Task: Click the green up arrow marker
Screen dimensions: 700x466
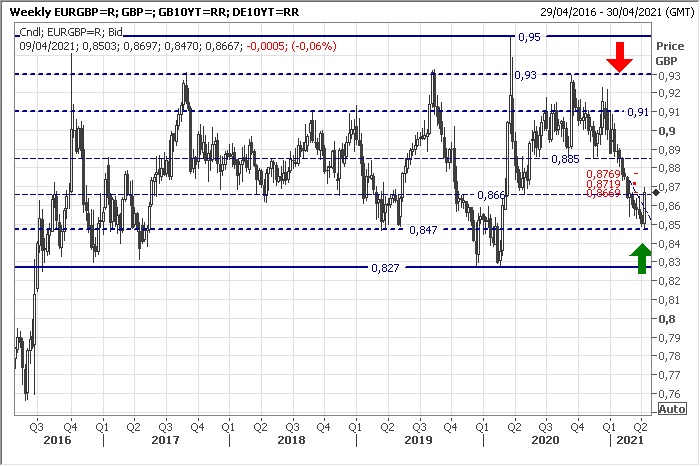Action: point(639,257)
